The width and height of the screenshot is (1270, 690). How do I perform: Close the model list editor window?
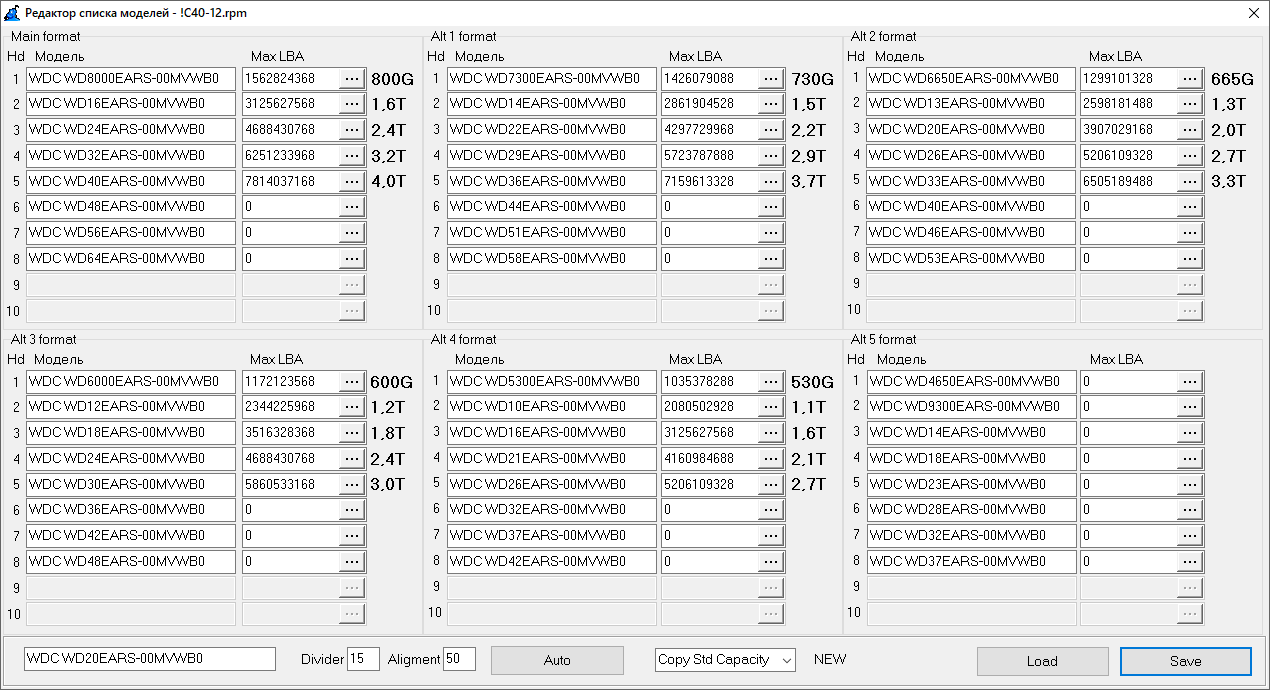coord(1254,13)
